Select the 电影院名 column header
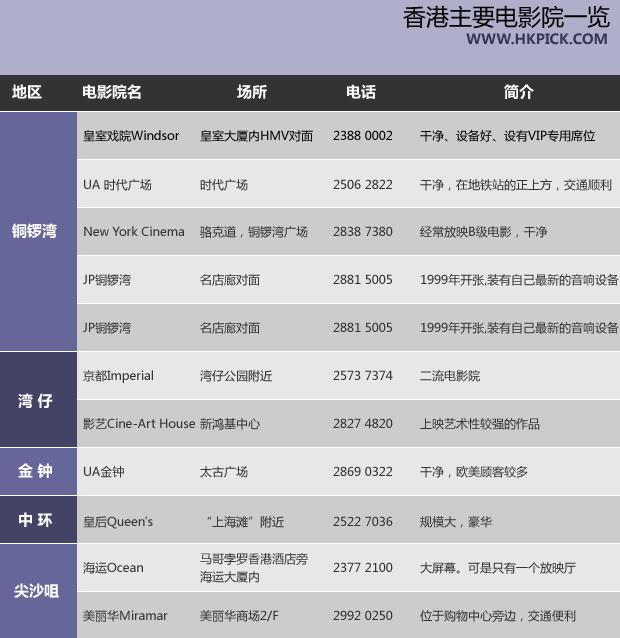 point(112,92)
